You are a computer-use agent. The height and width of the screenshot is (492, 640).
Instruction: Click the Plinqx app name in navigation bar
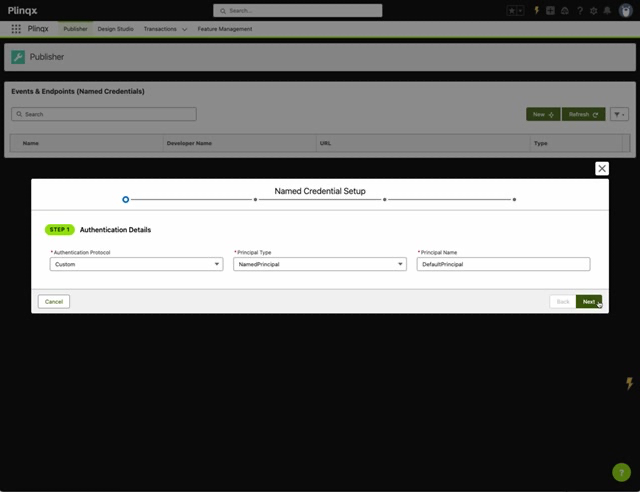pos(38,29)
